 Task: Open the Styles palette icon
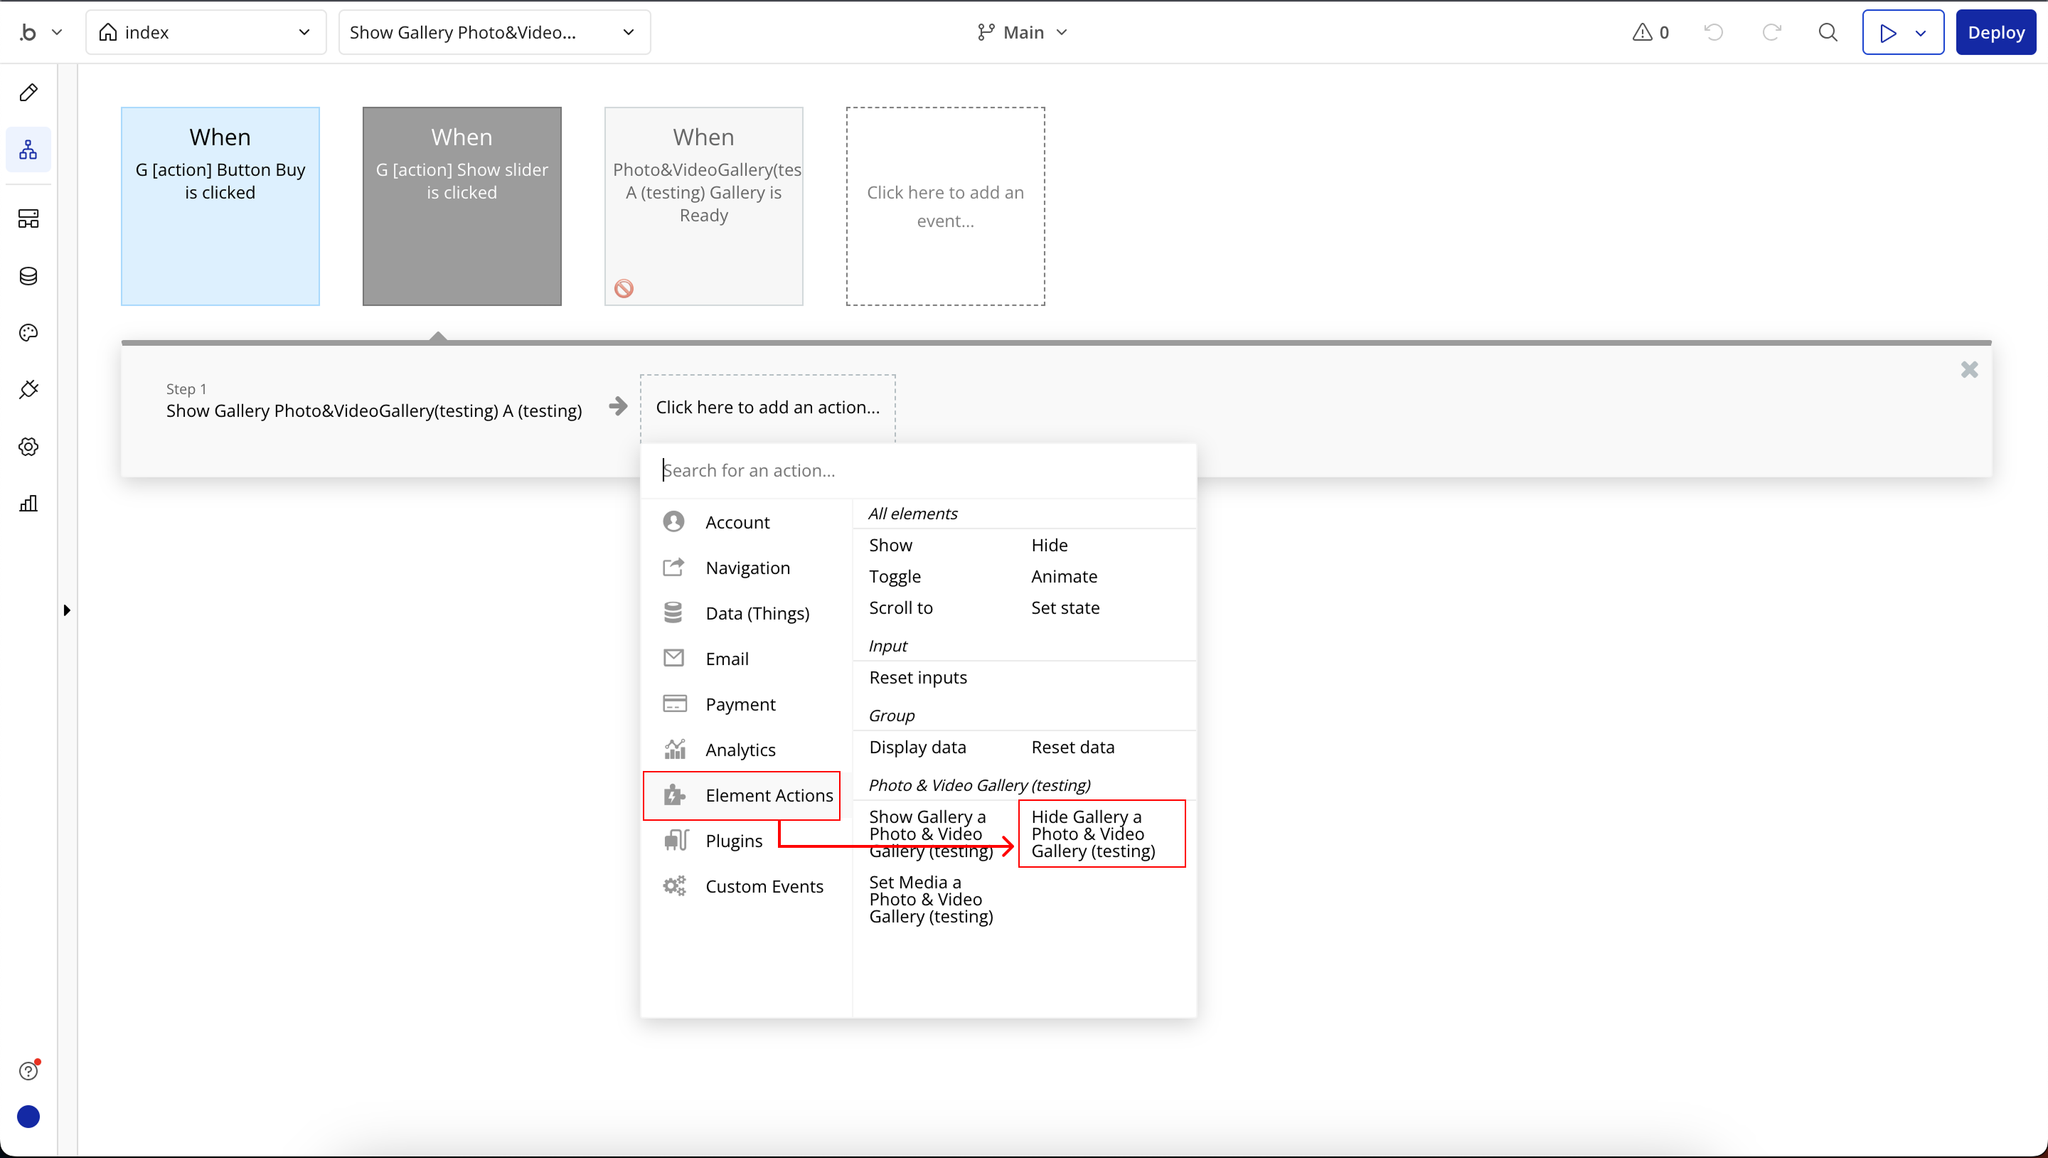pos(28,333)
